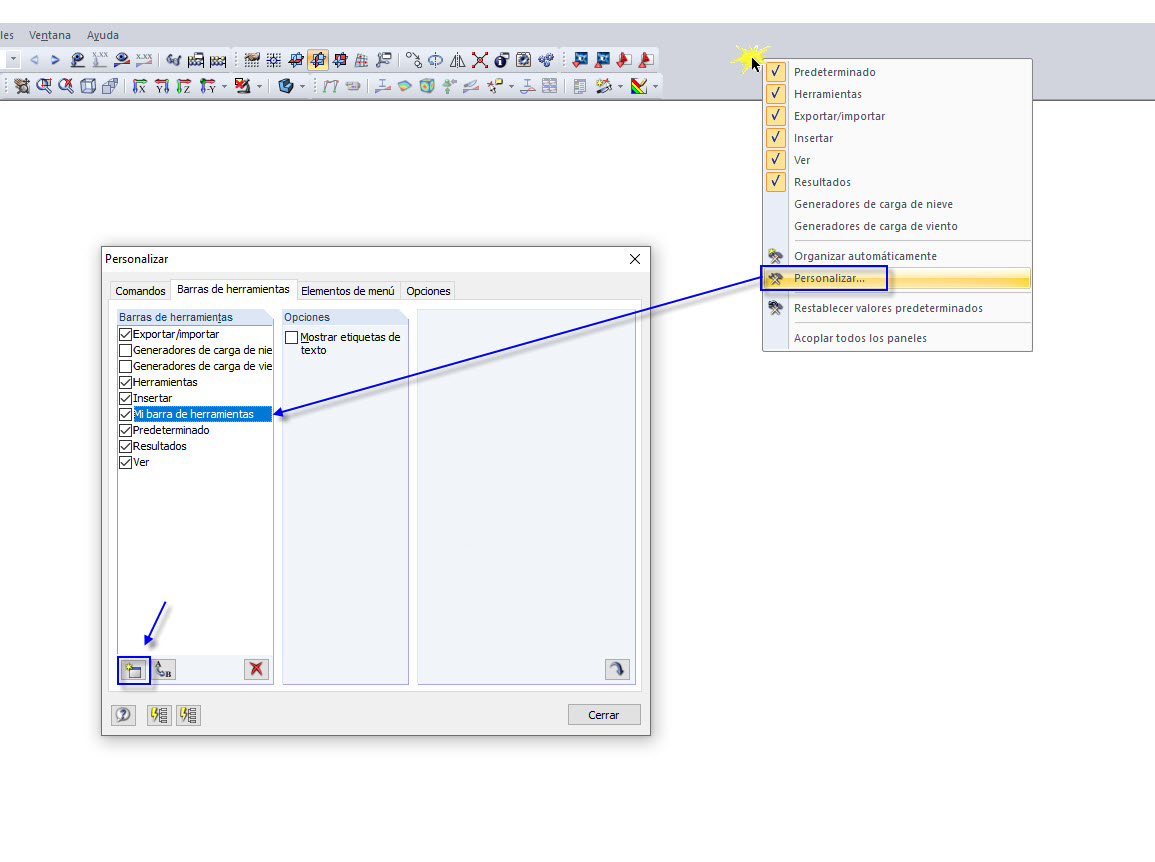Screen dimensions: 1155x862
Task: Switch to Elementos de menú tab
Action: [348, 291]
